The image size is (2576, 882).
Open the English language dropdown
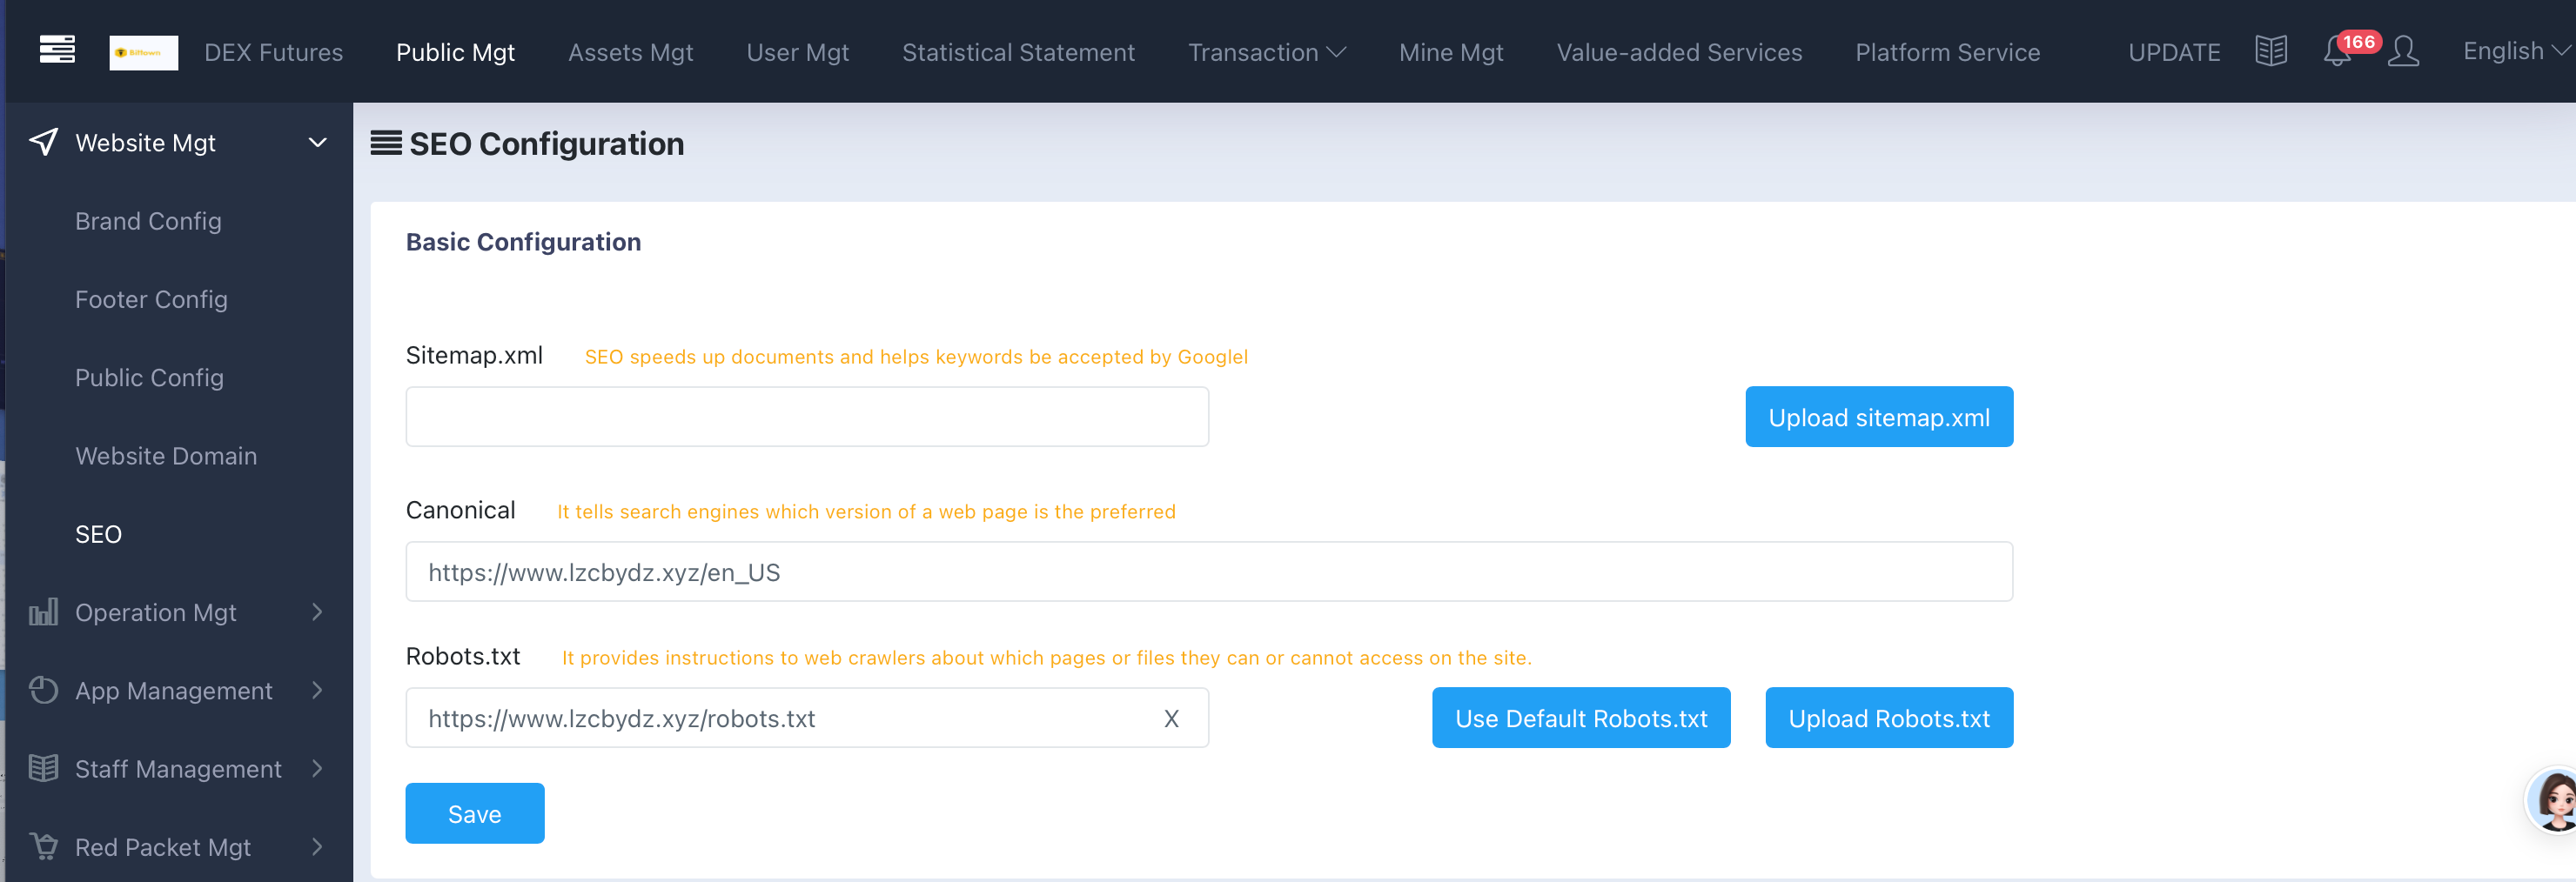[2516, 51]
